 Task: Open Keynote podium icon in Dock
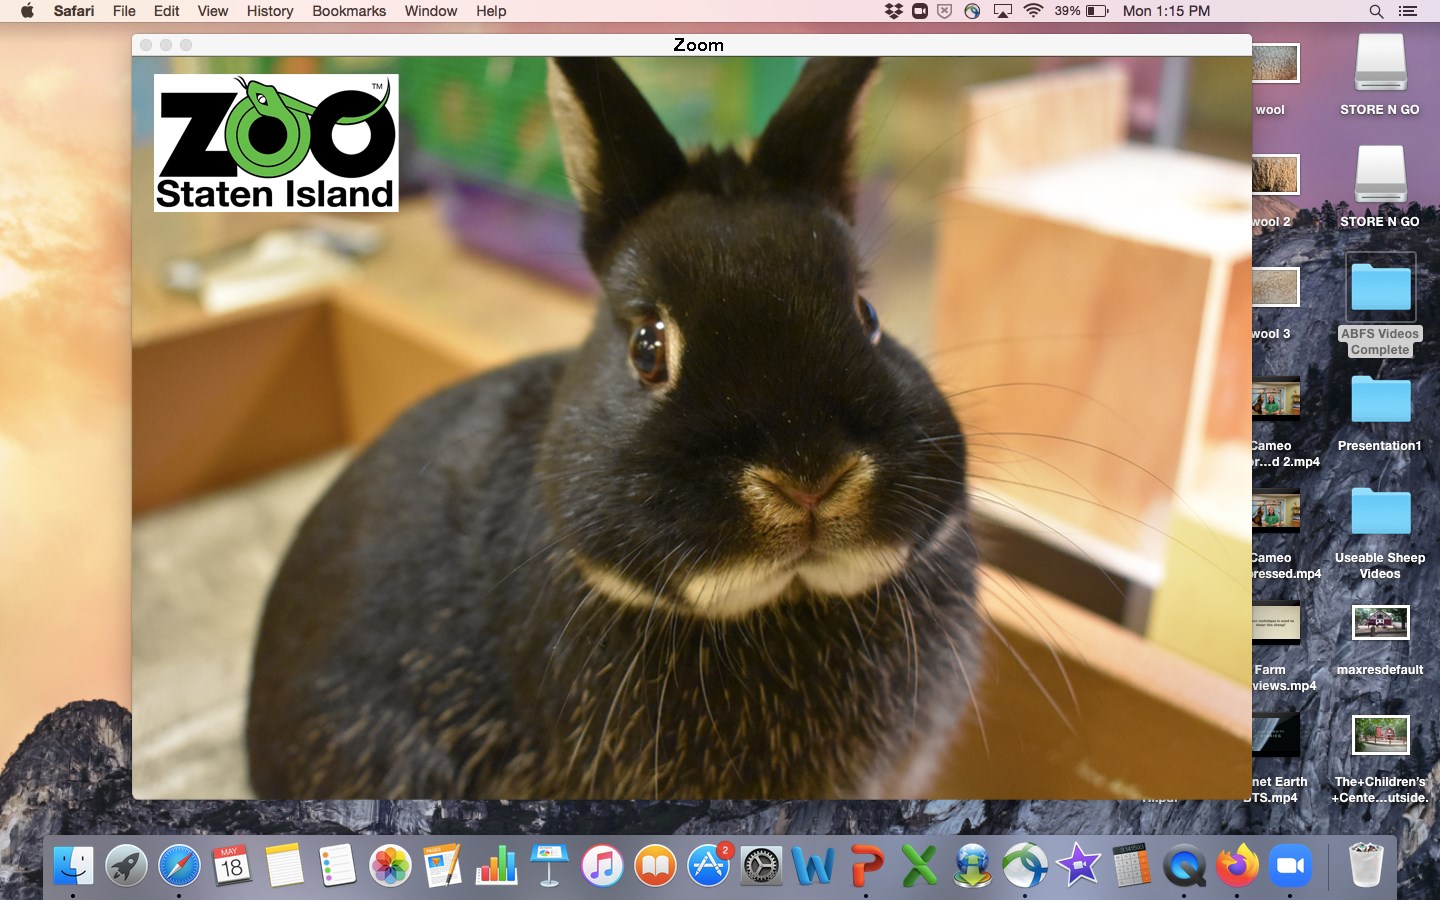click(x=549, y=865)
